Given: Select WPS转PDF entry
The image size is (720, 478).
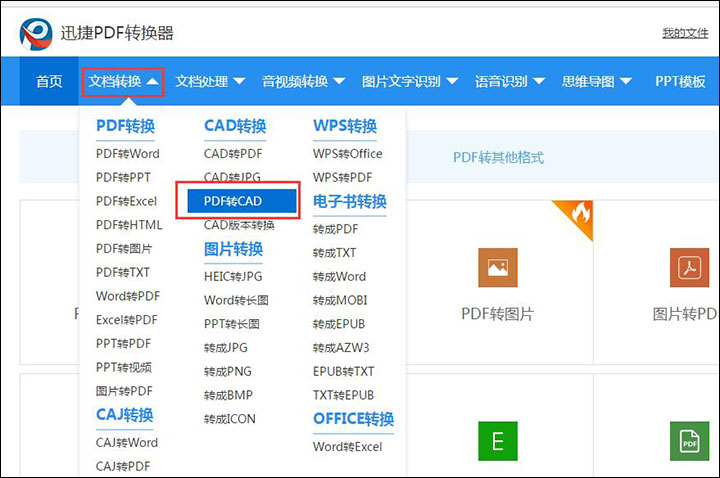Looking at the screenshot, I should (342, 177).
